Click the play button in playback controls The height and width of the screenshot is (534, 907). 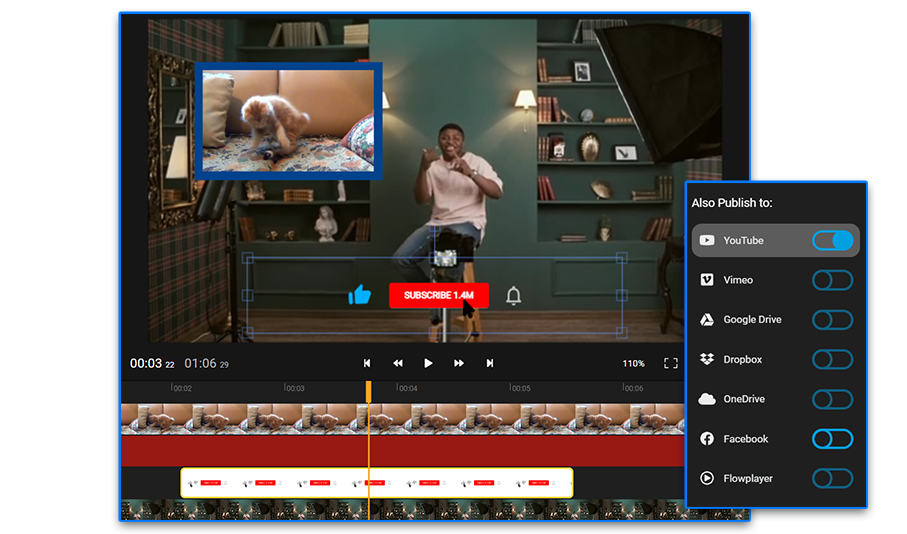(x=428, y=363)
